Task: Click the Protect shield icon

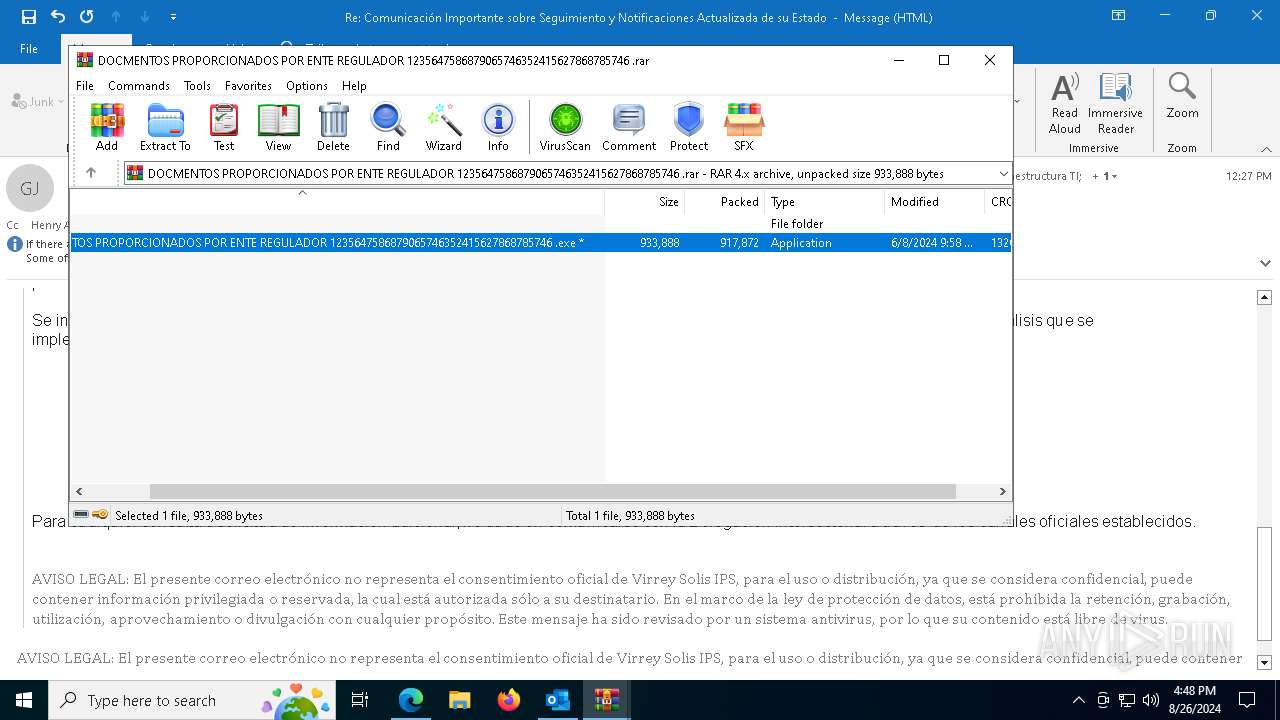Action: pos(689,127)
